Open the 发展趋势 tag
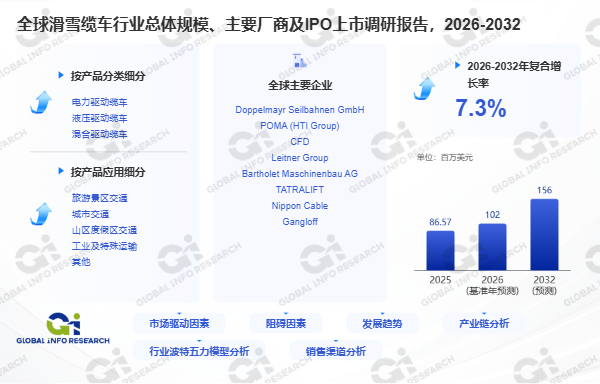 [x=382, y=324]
